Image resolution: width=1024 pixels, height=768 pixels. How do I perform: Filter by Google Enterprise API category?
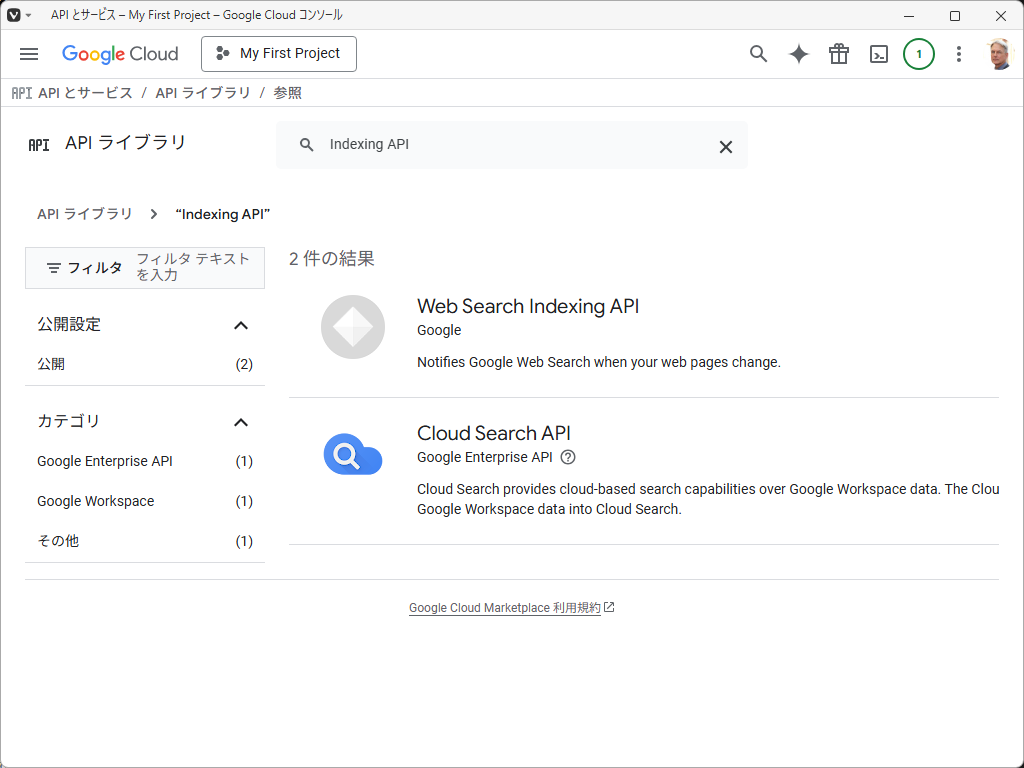103,461
